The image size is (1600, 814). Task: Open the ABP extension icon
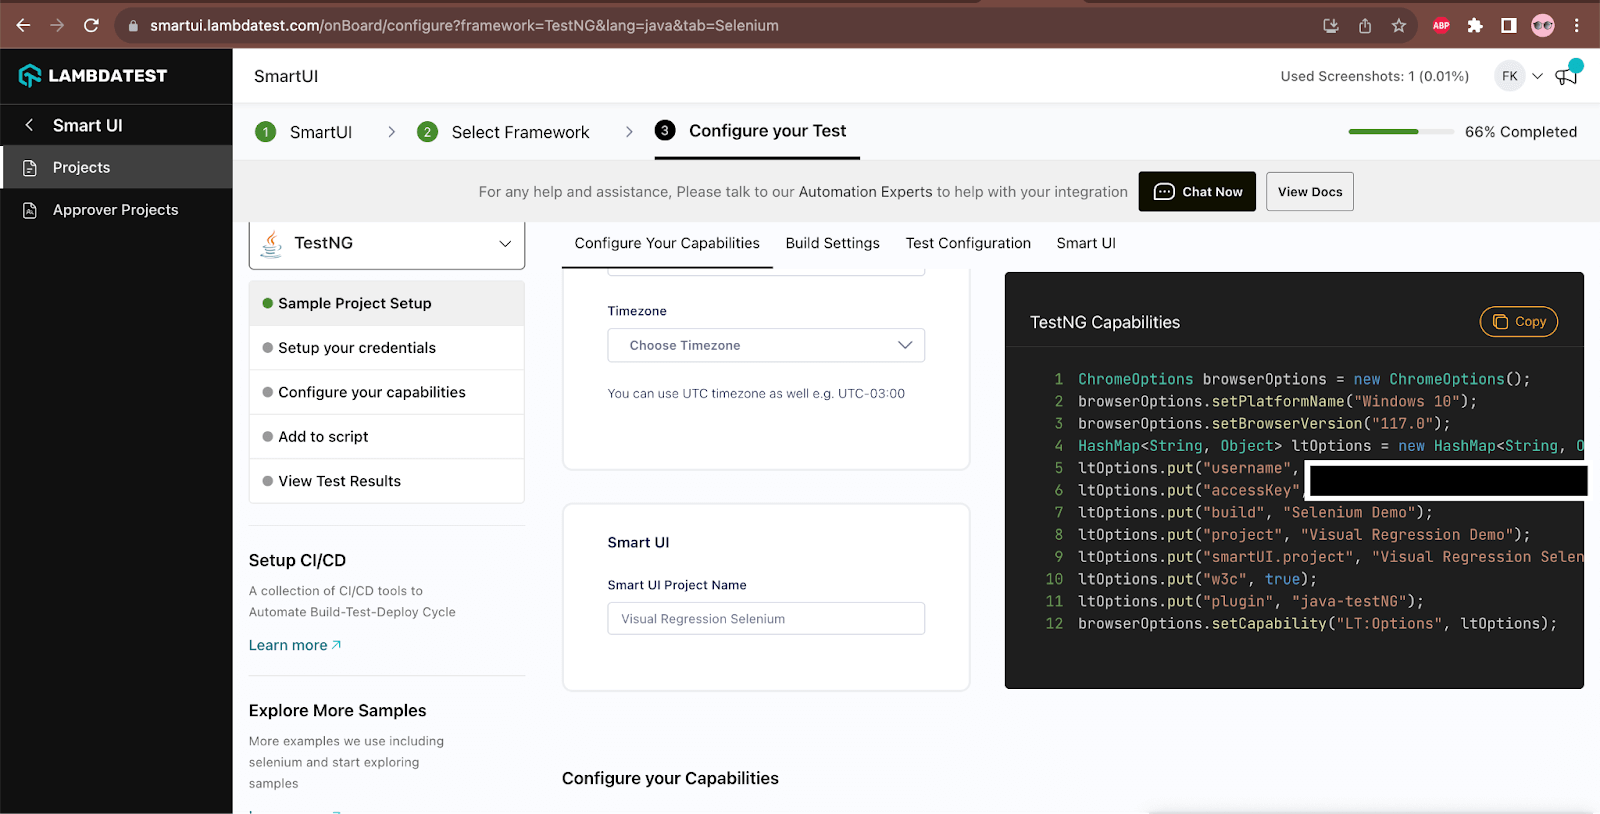[1441, 26]
